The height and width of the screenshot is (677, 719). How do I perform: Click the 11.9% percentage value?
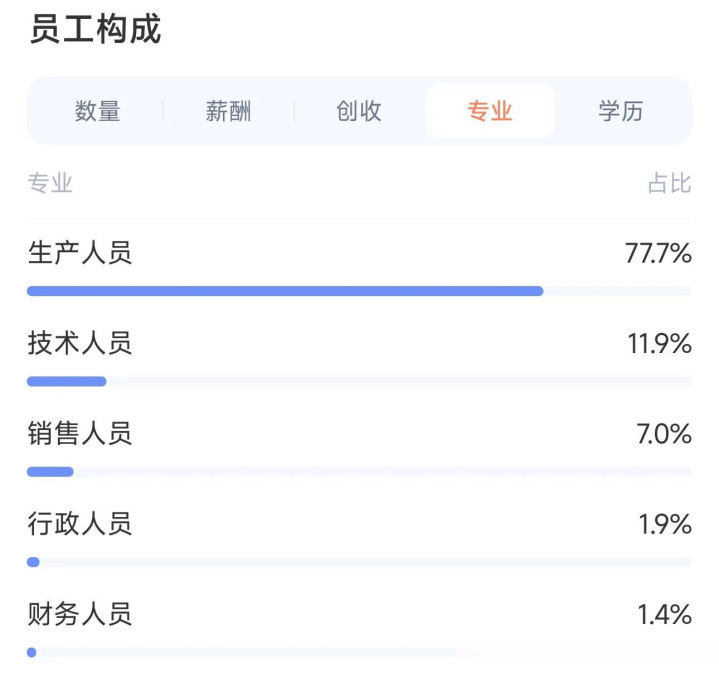[x=659, y=344]
